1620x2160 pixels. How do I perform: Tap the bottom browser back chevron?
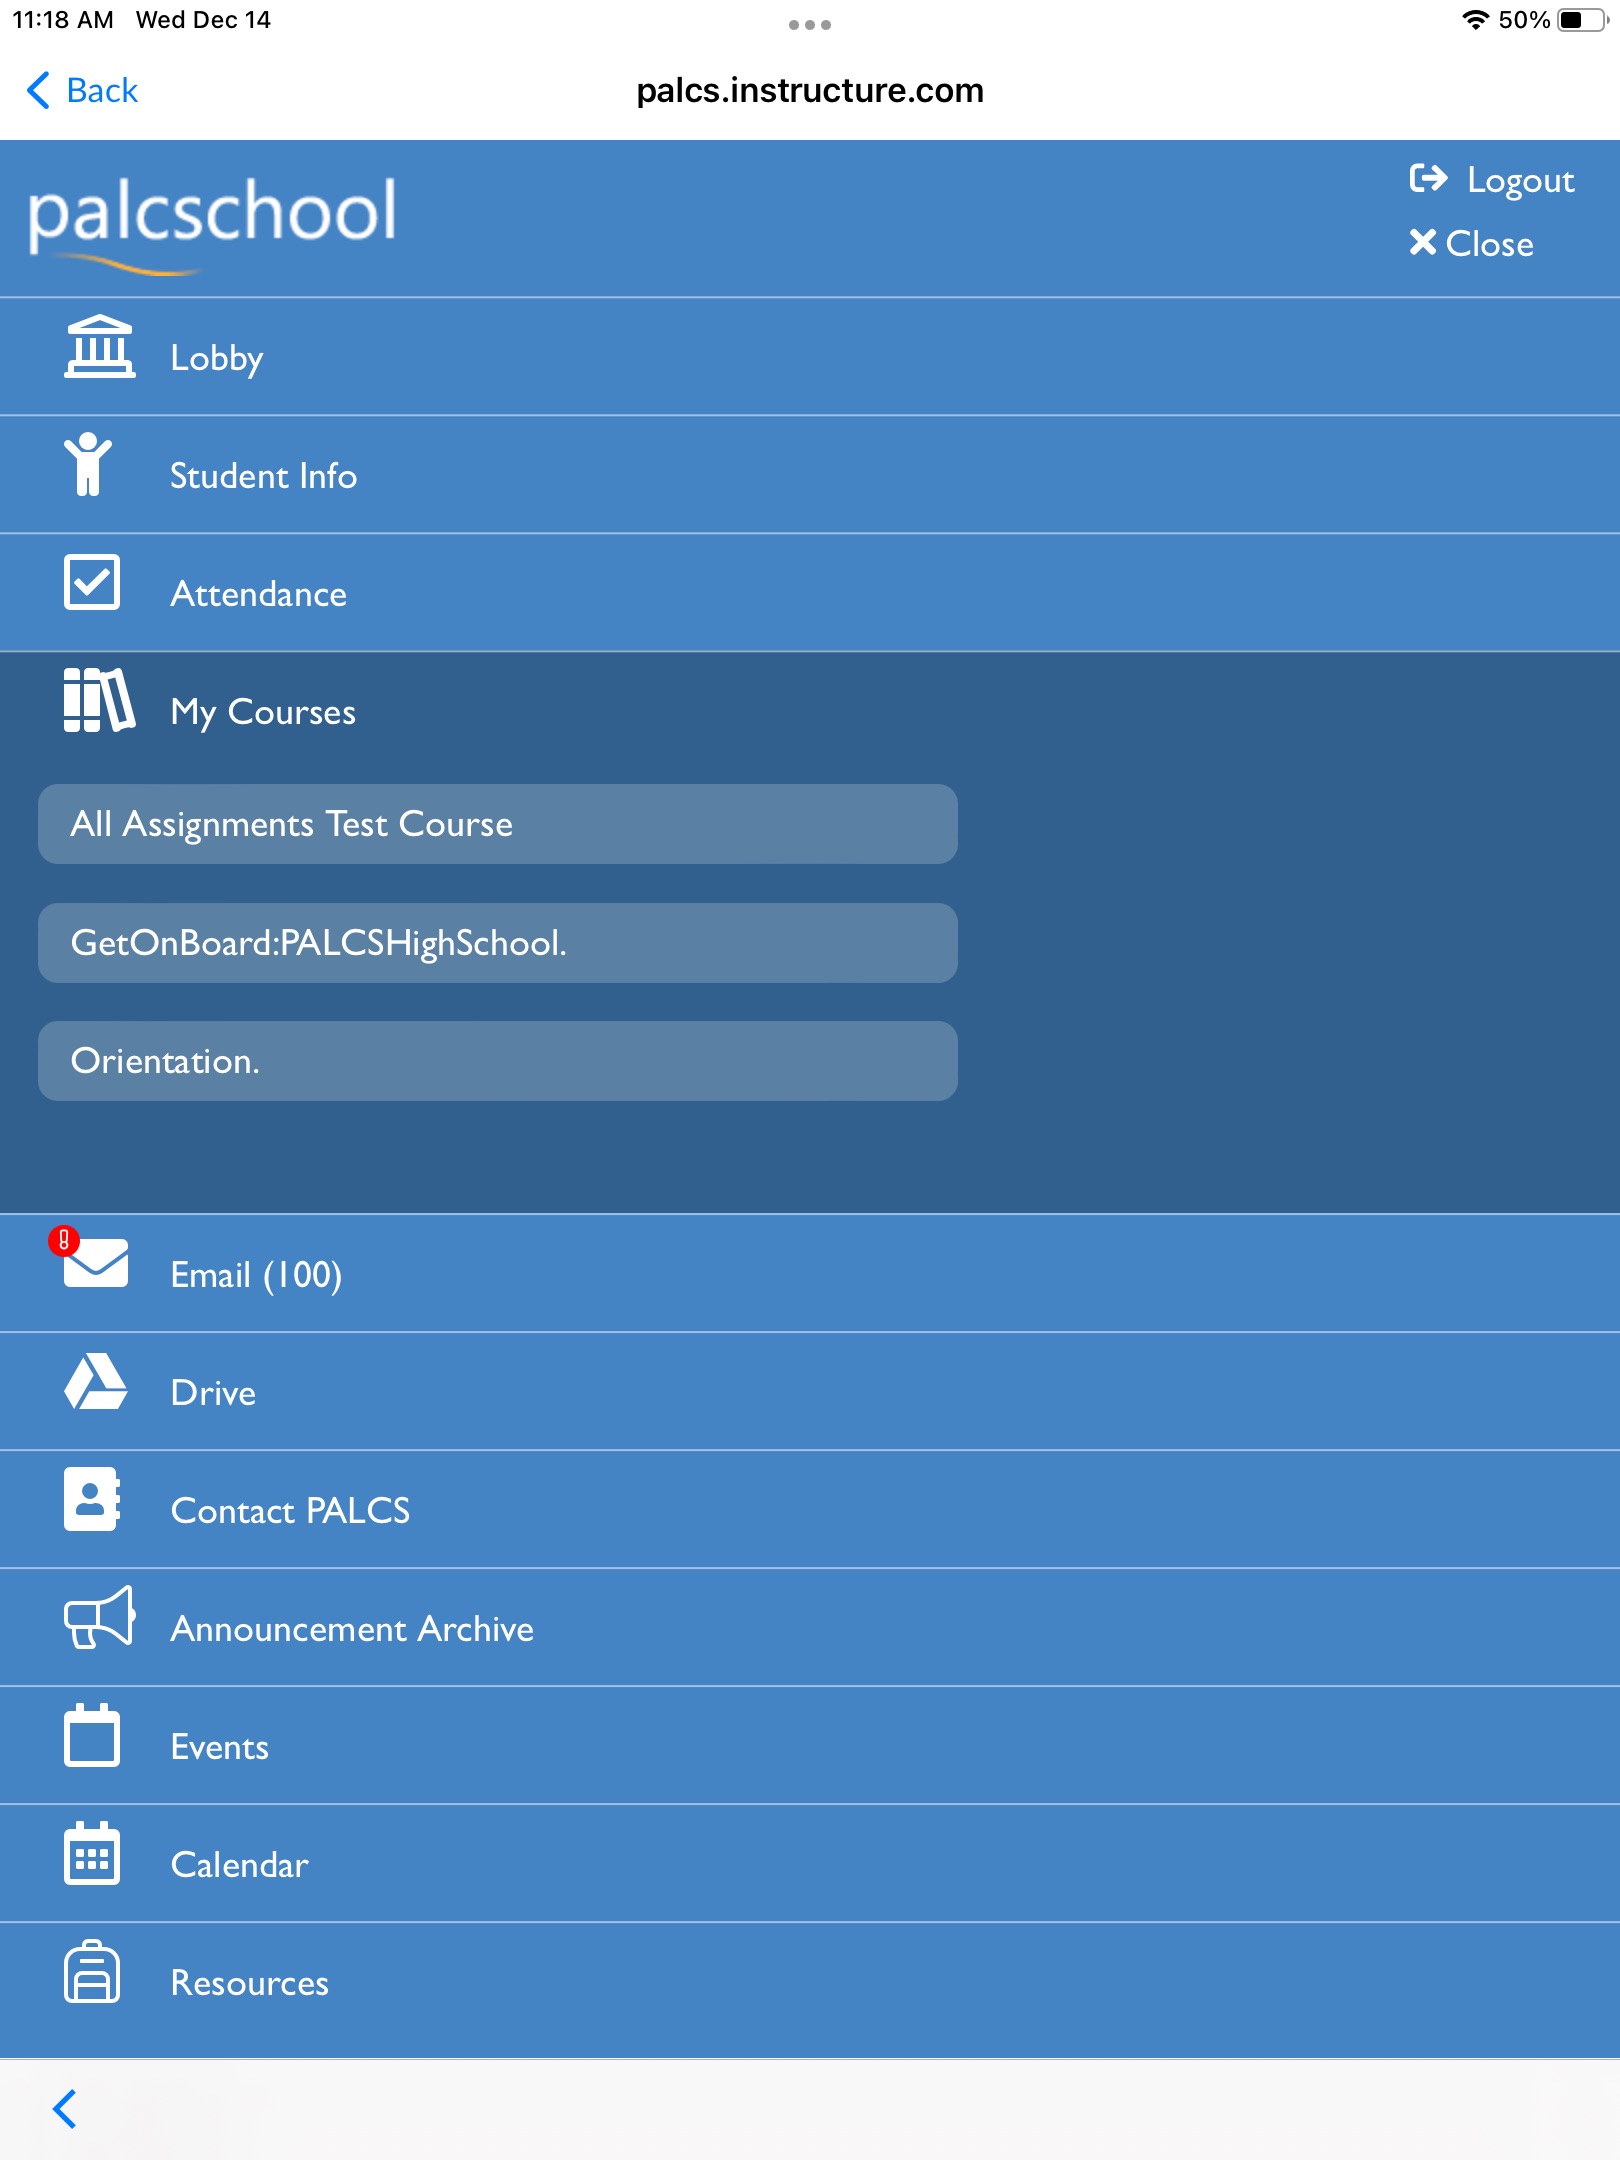65,2109
